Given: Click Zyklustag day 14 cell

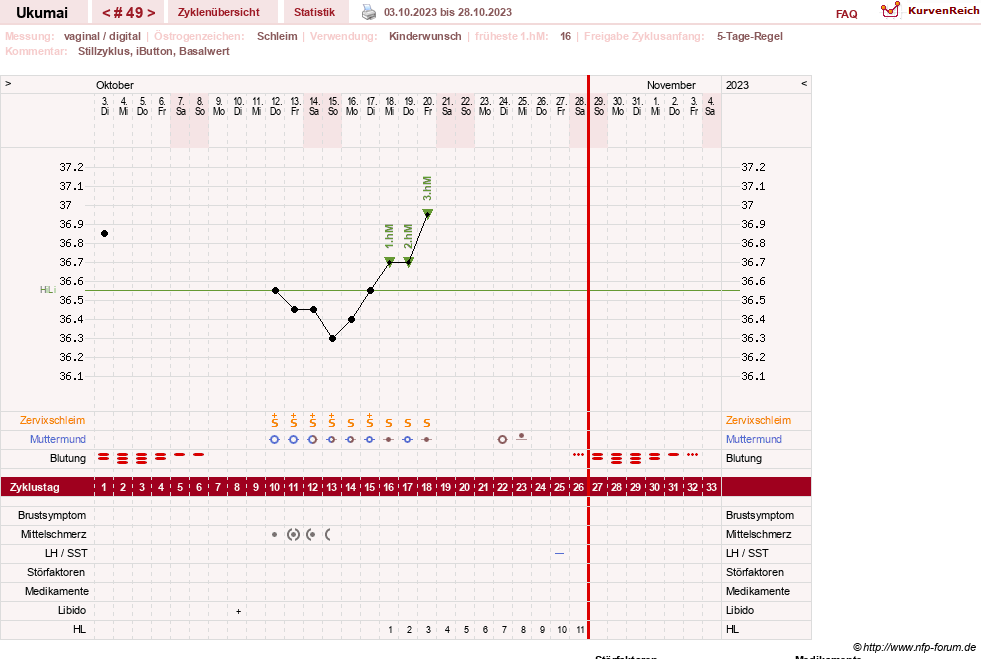Looking at the screenshot, I should pyautogui.click(x=350, y=487).
